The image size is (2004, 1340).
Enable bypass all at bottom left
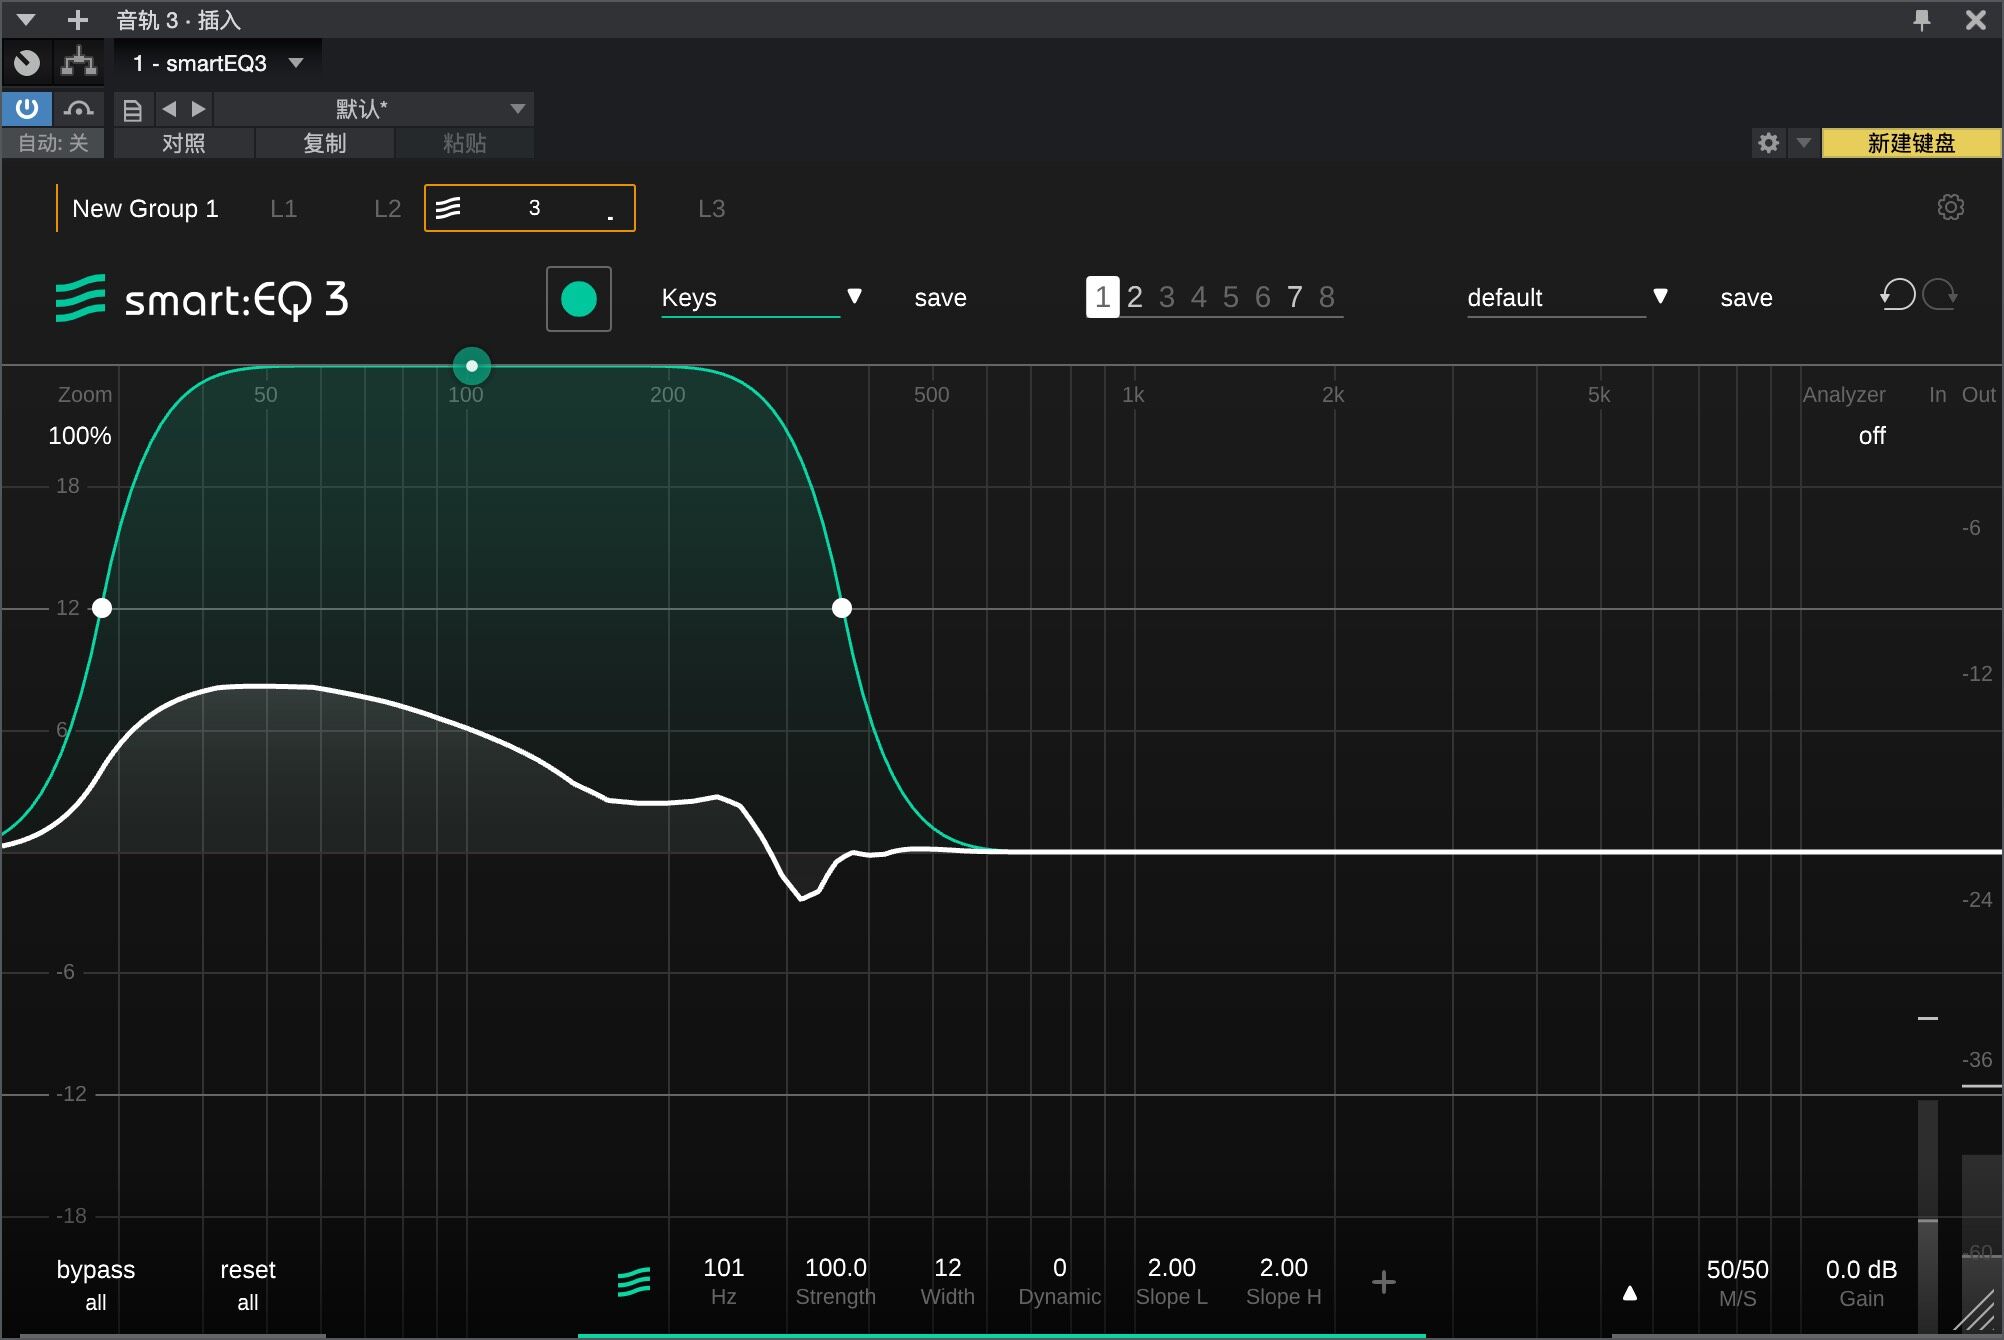(95, 1283)
